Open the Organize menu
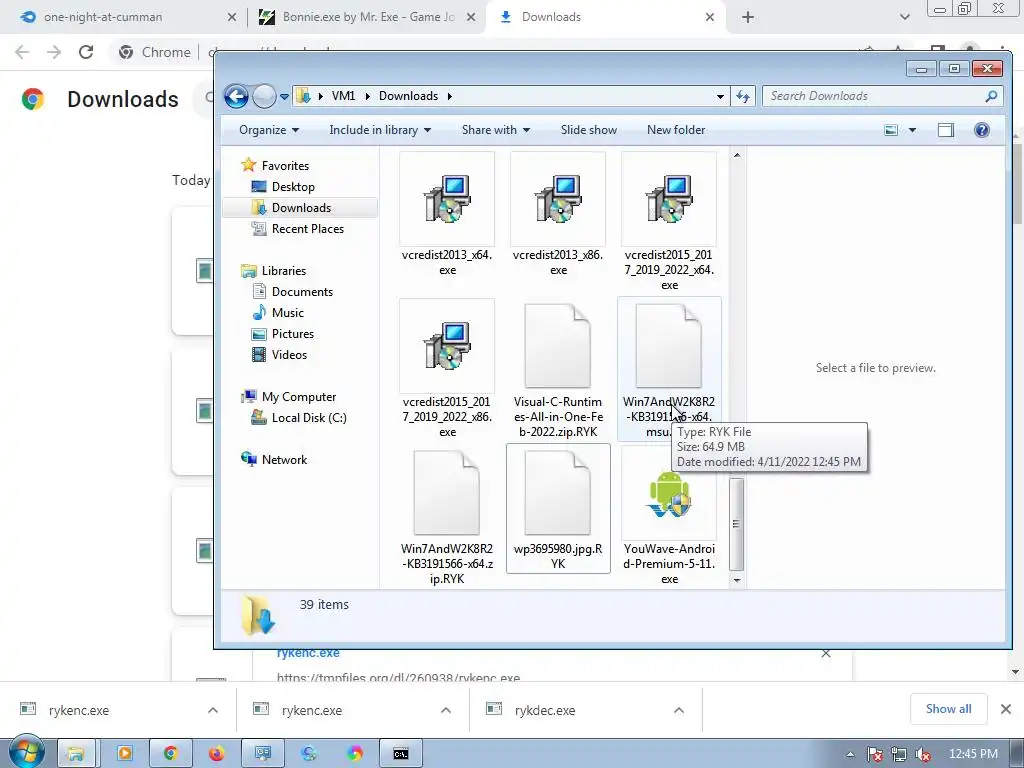 coord(268,130)
